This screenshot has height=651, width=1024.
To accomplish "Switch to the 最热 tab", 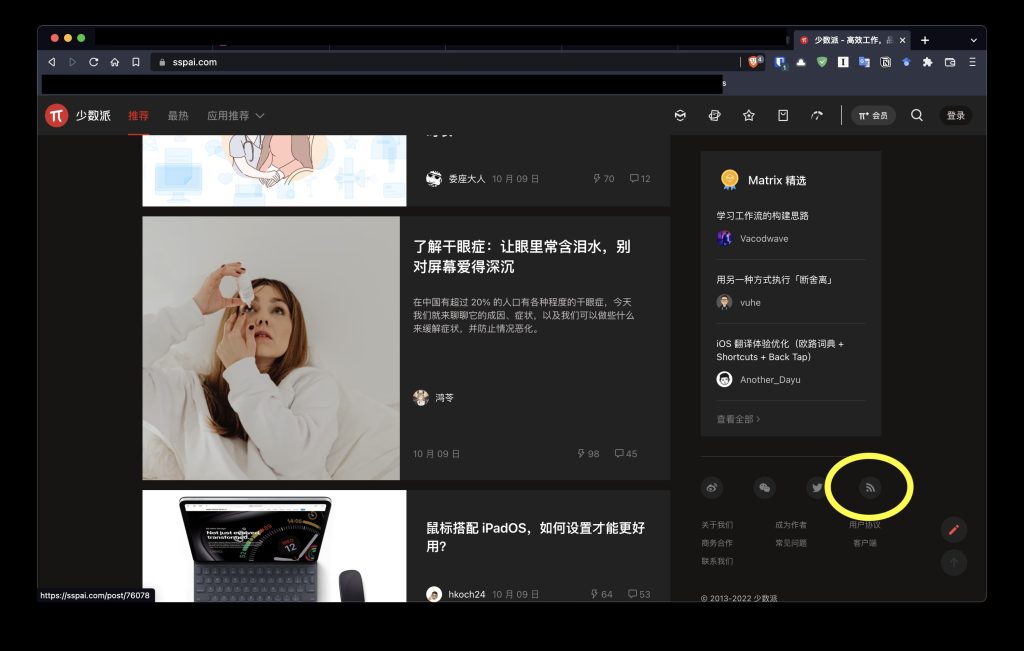I will click(178, 116).
